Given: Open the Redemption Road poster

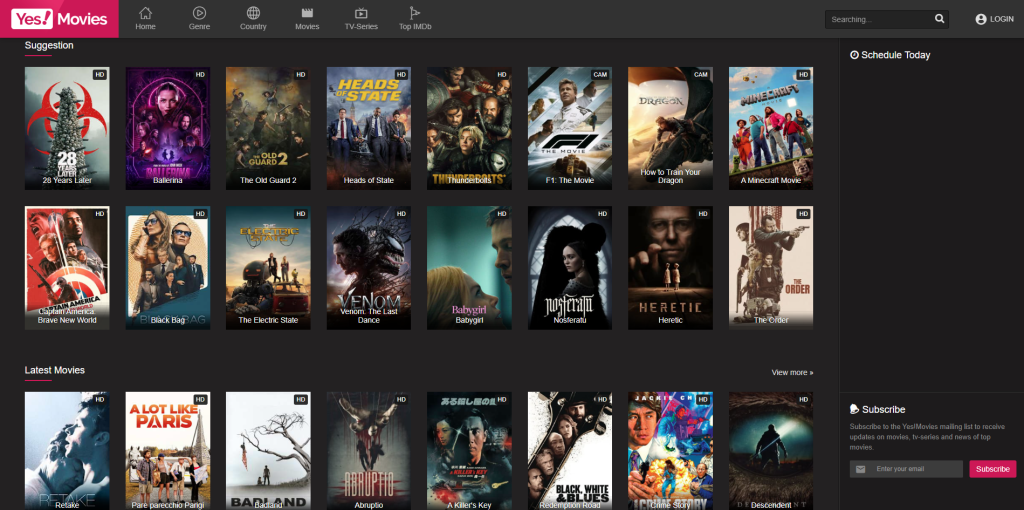Looking at the screenshot, I should pyautogui.click(x=570, y=451).
